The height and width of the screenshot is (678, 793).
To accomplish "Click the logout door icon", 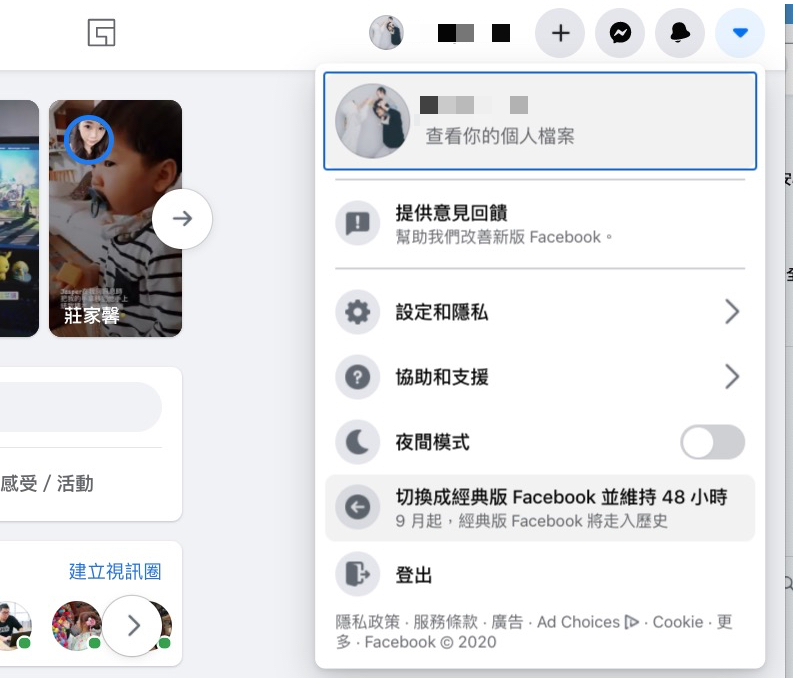I will tap(358, 574).
